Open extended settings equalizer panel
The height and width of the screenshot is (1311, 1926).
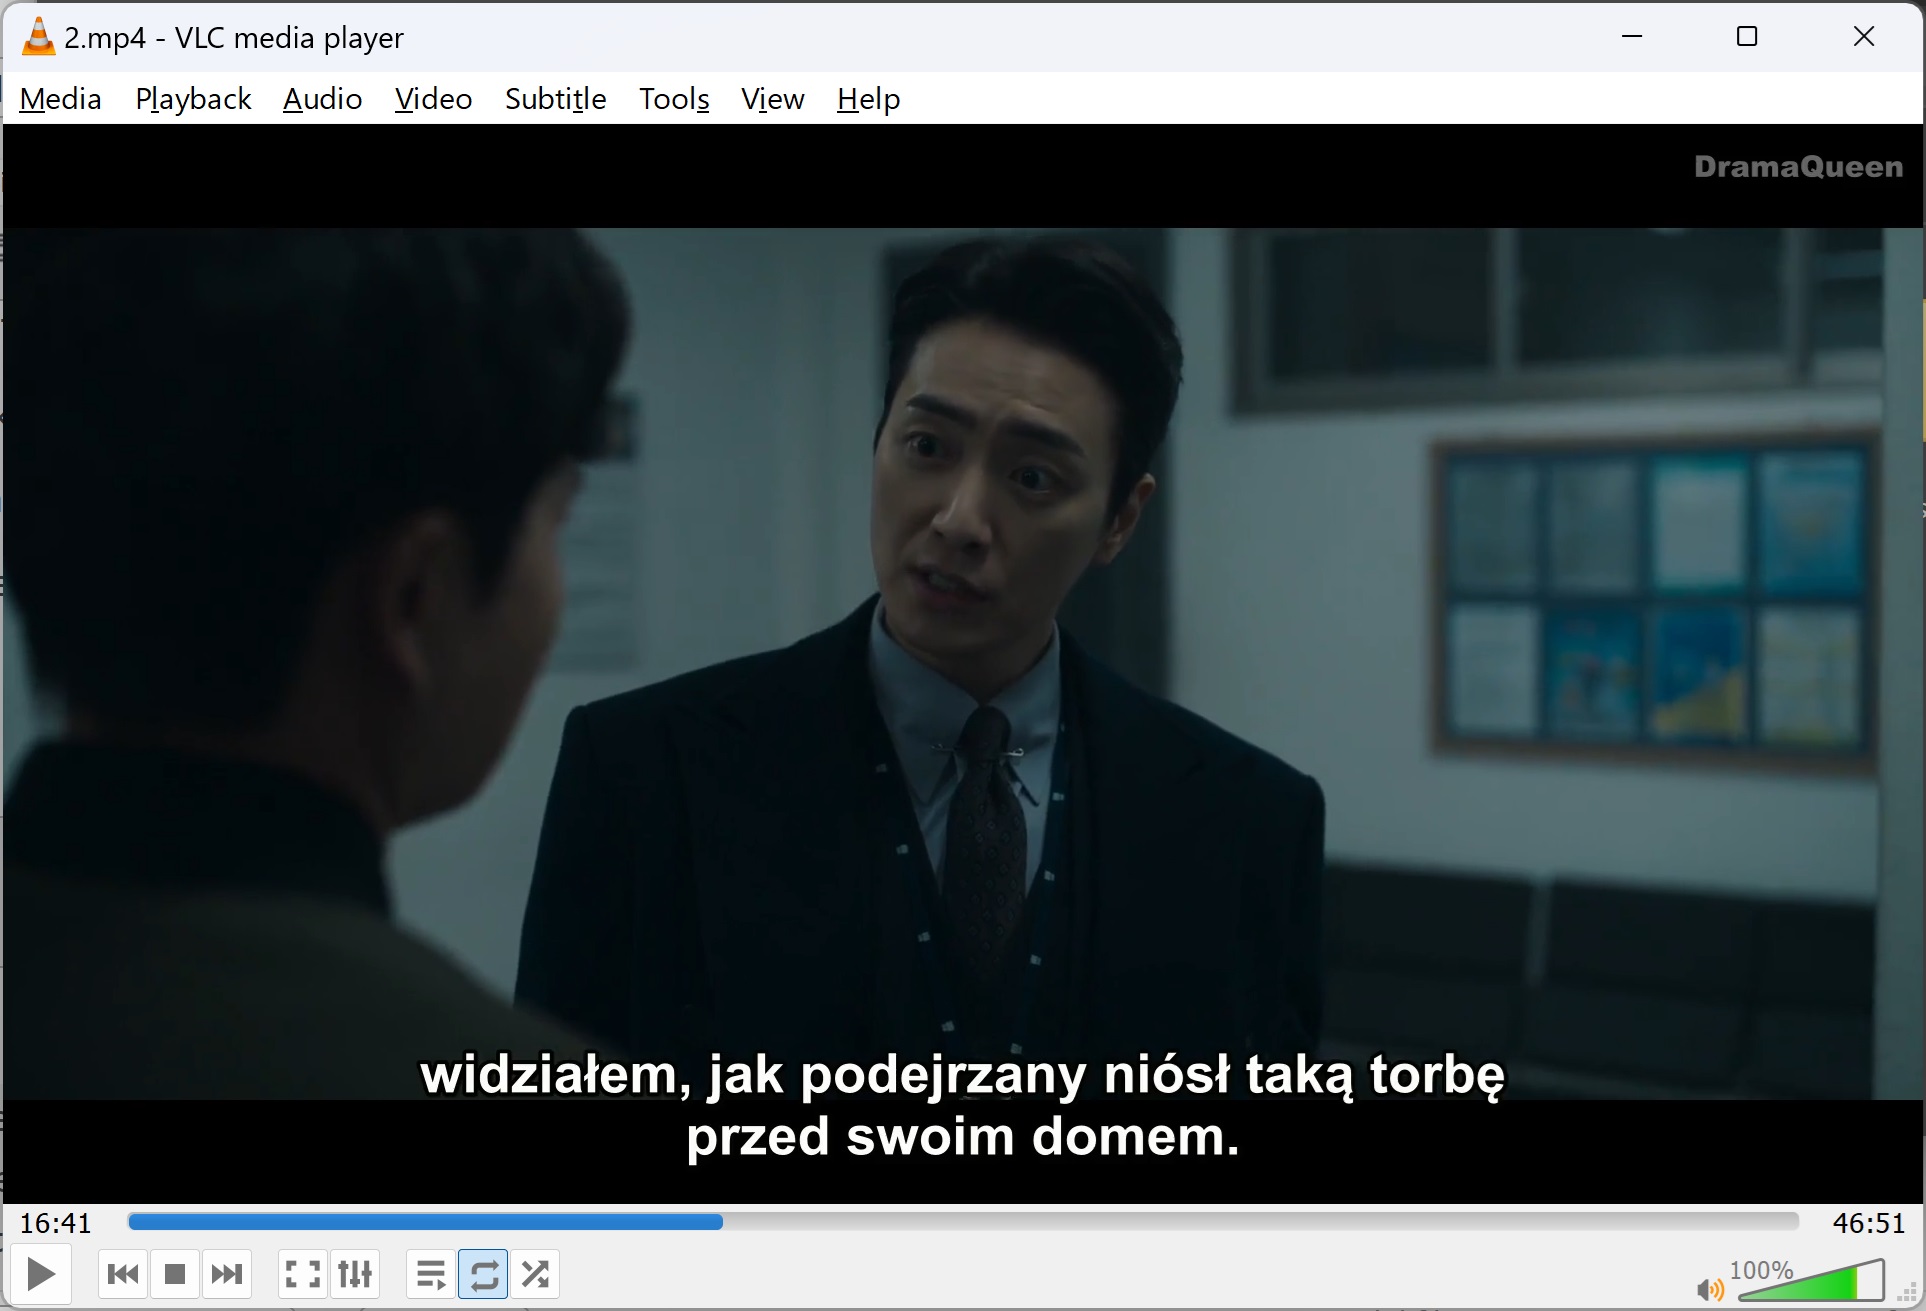coord(355,1274)
